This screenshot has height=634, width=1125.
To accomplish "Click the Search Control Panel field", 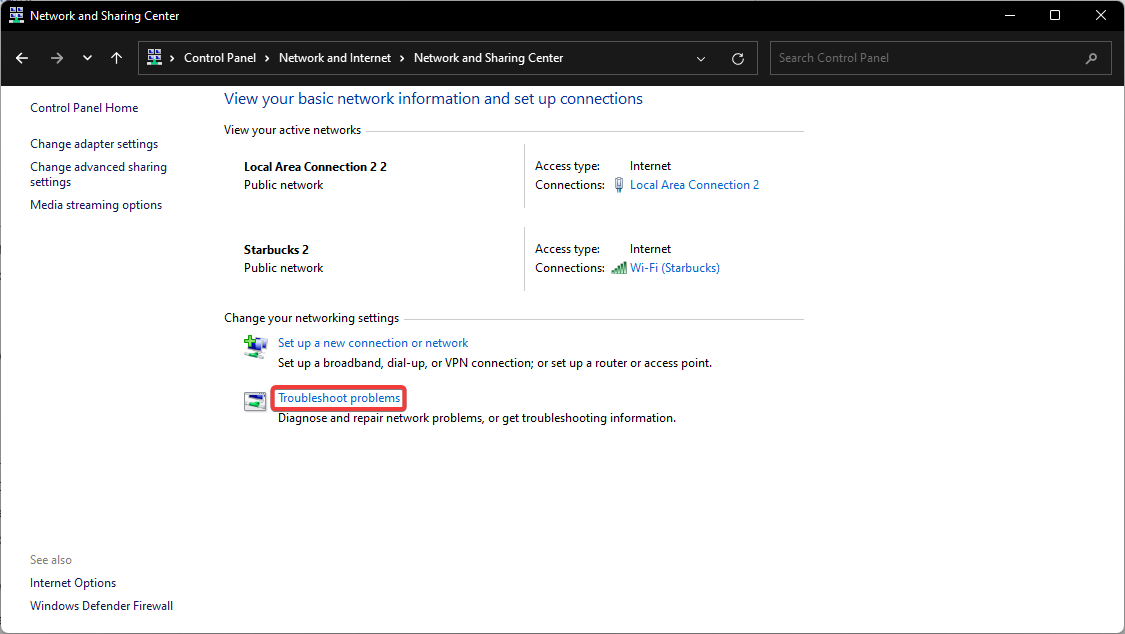I will [925, 58].
